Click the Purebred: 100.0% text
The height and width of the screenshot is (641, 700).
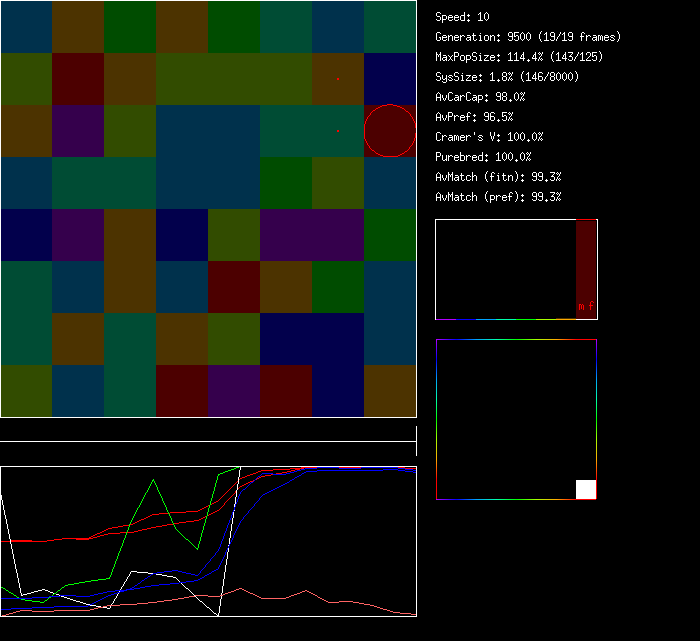[483, 157]
